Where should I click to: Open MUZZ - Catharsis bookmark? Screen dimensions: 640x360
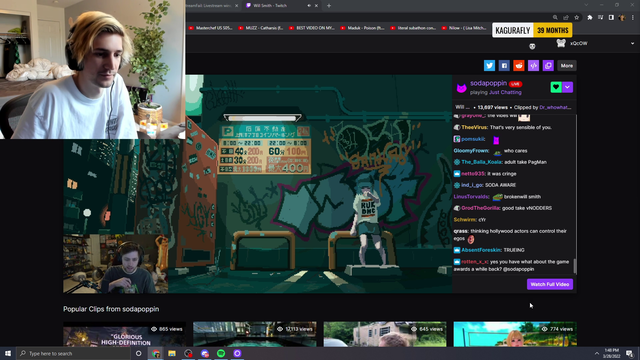(260, 28)
